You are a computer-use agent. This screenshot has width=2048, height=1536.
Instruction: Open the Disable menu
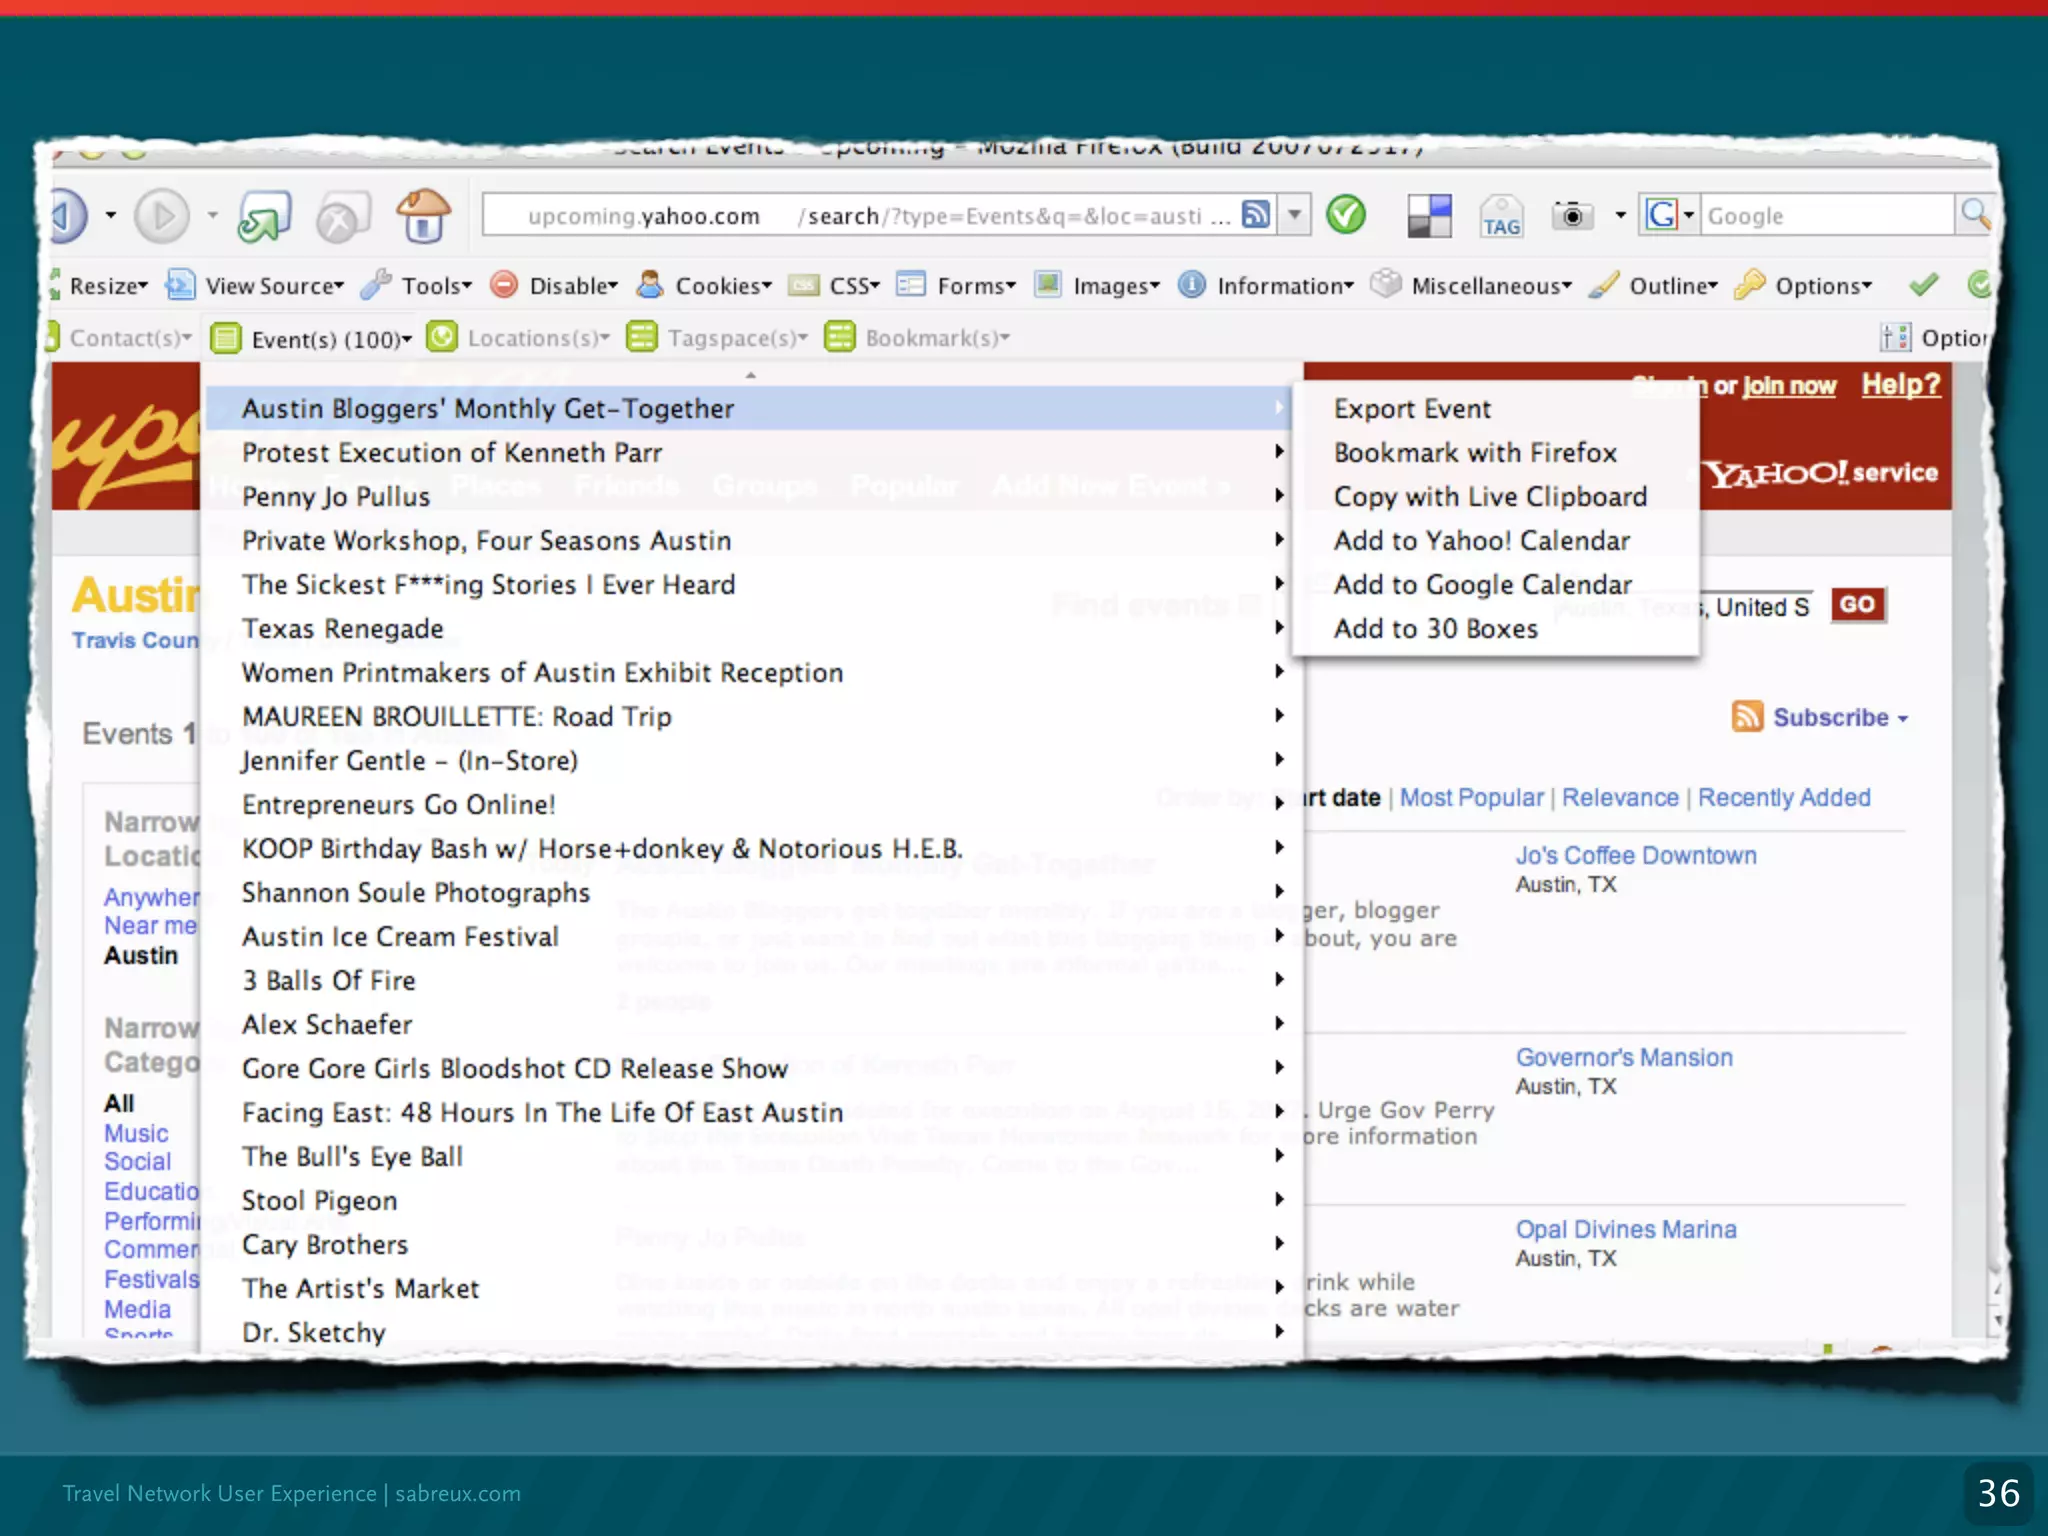(x=554, y=285)
